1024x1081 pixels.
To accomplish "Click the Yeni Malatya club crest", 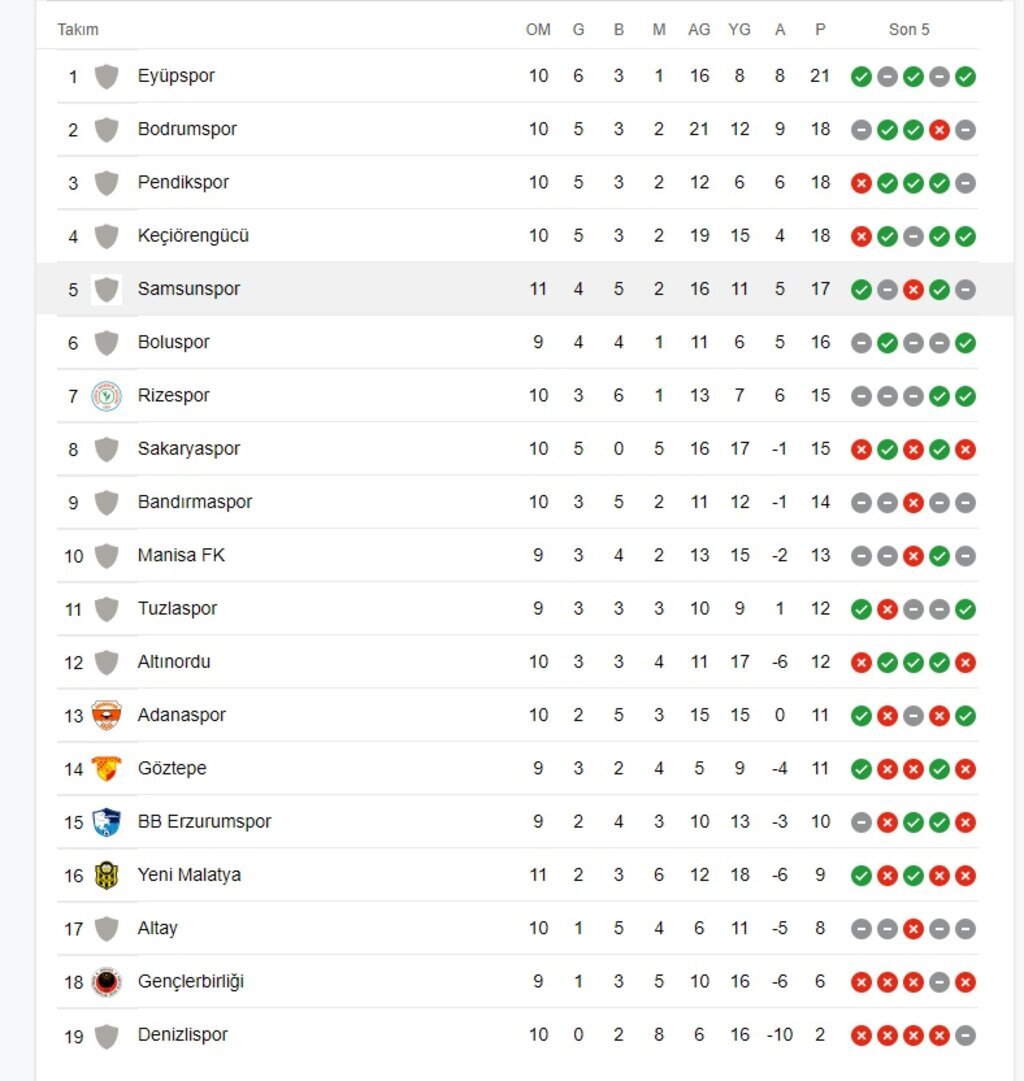I will coord(106,875).
